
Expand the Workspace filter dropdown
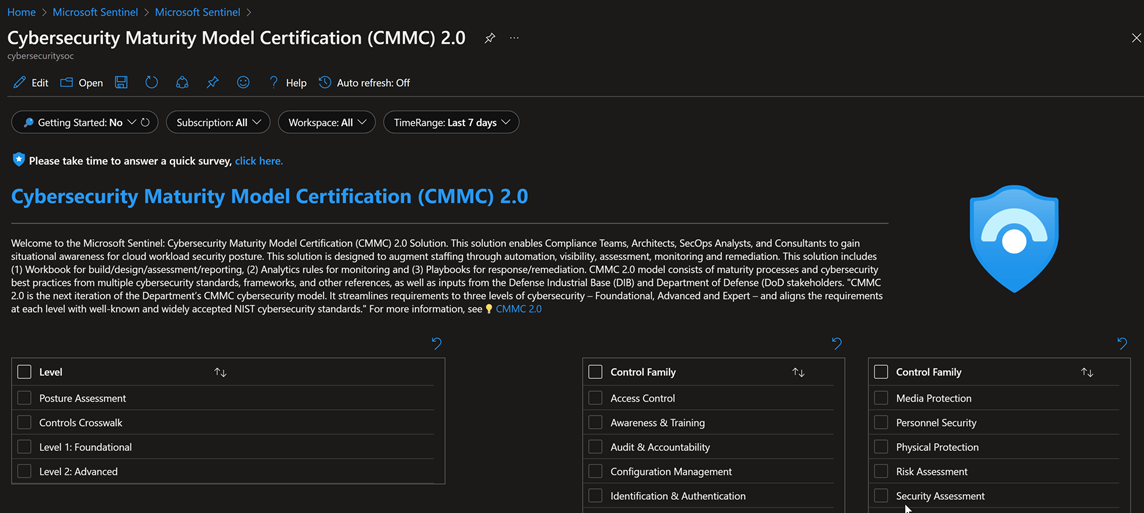coord(327,123)
